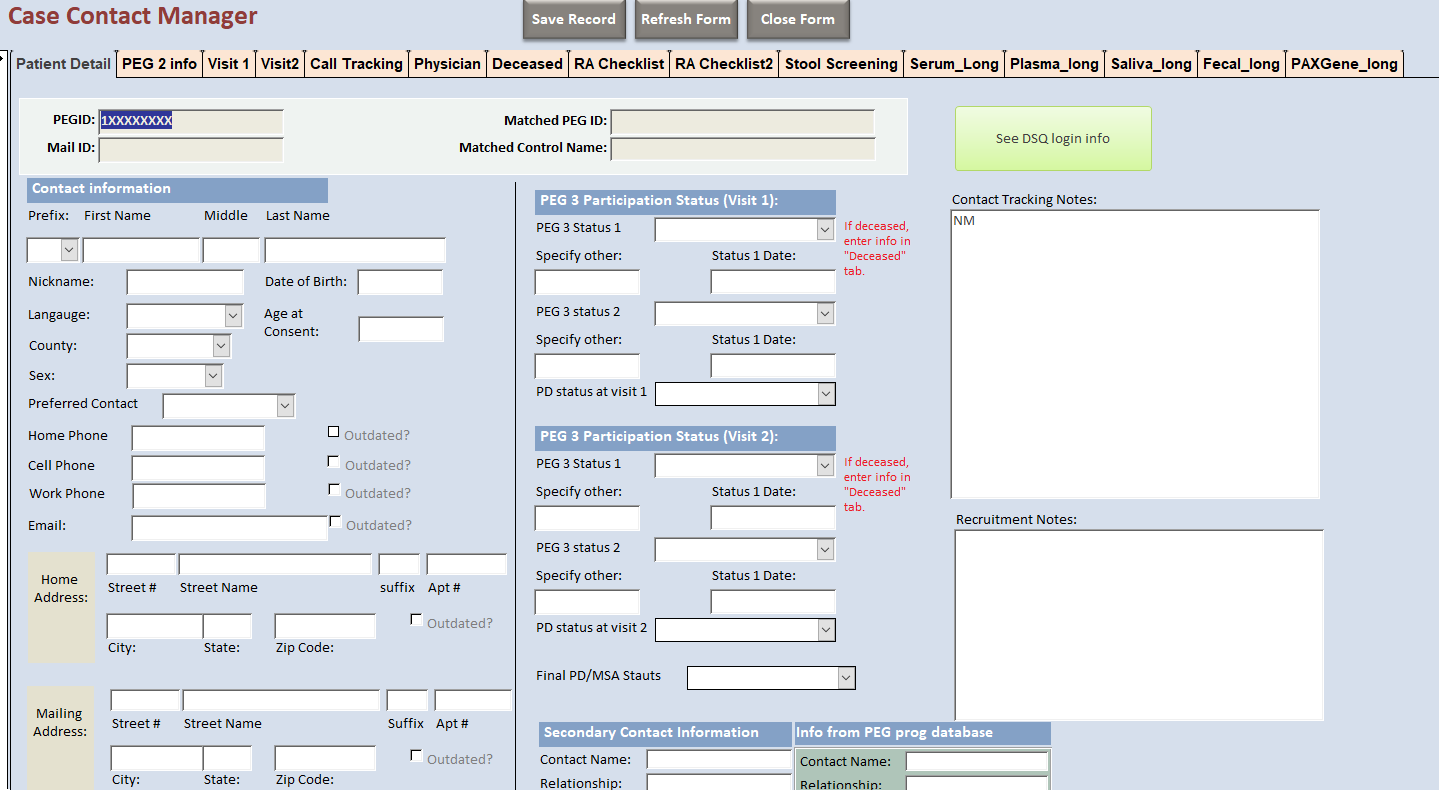Go to the PEG 2 info tab
Viewport: 1439px width, 792px height.
(159, 64)
